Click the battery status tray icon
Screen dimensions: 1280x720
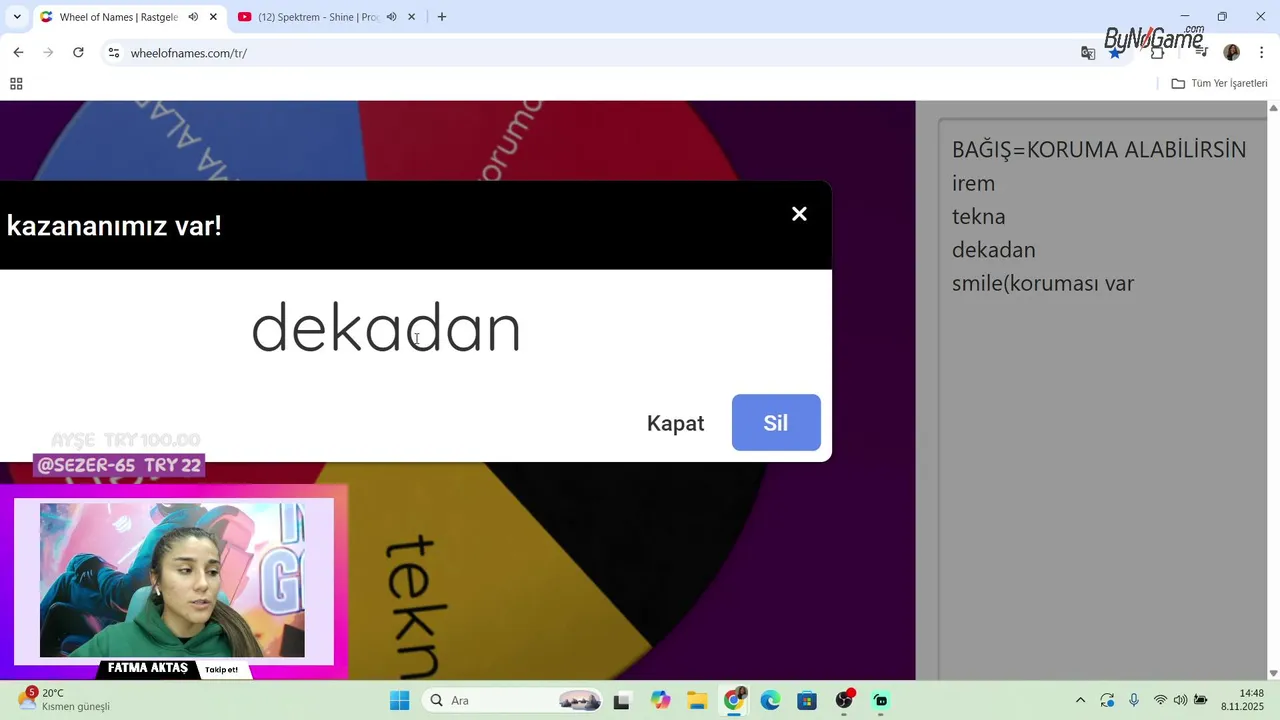(1201, 700)
